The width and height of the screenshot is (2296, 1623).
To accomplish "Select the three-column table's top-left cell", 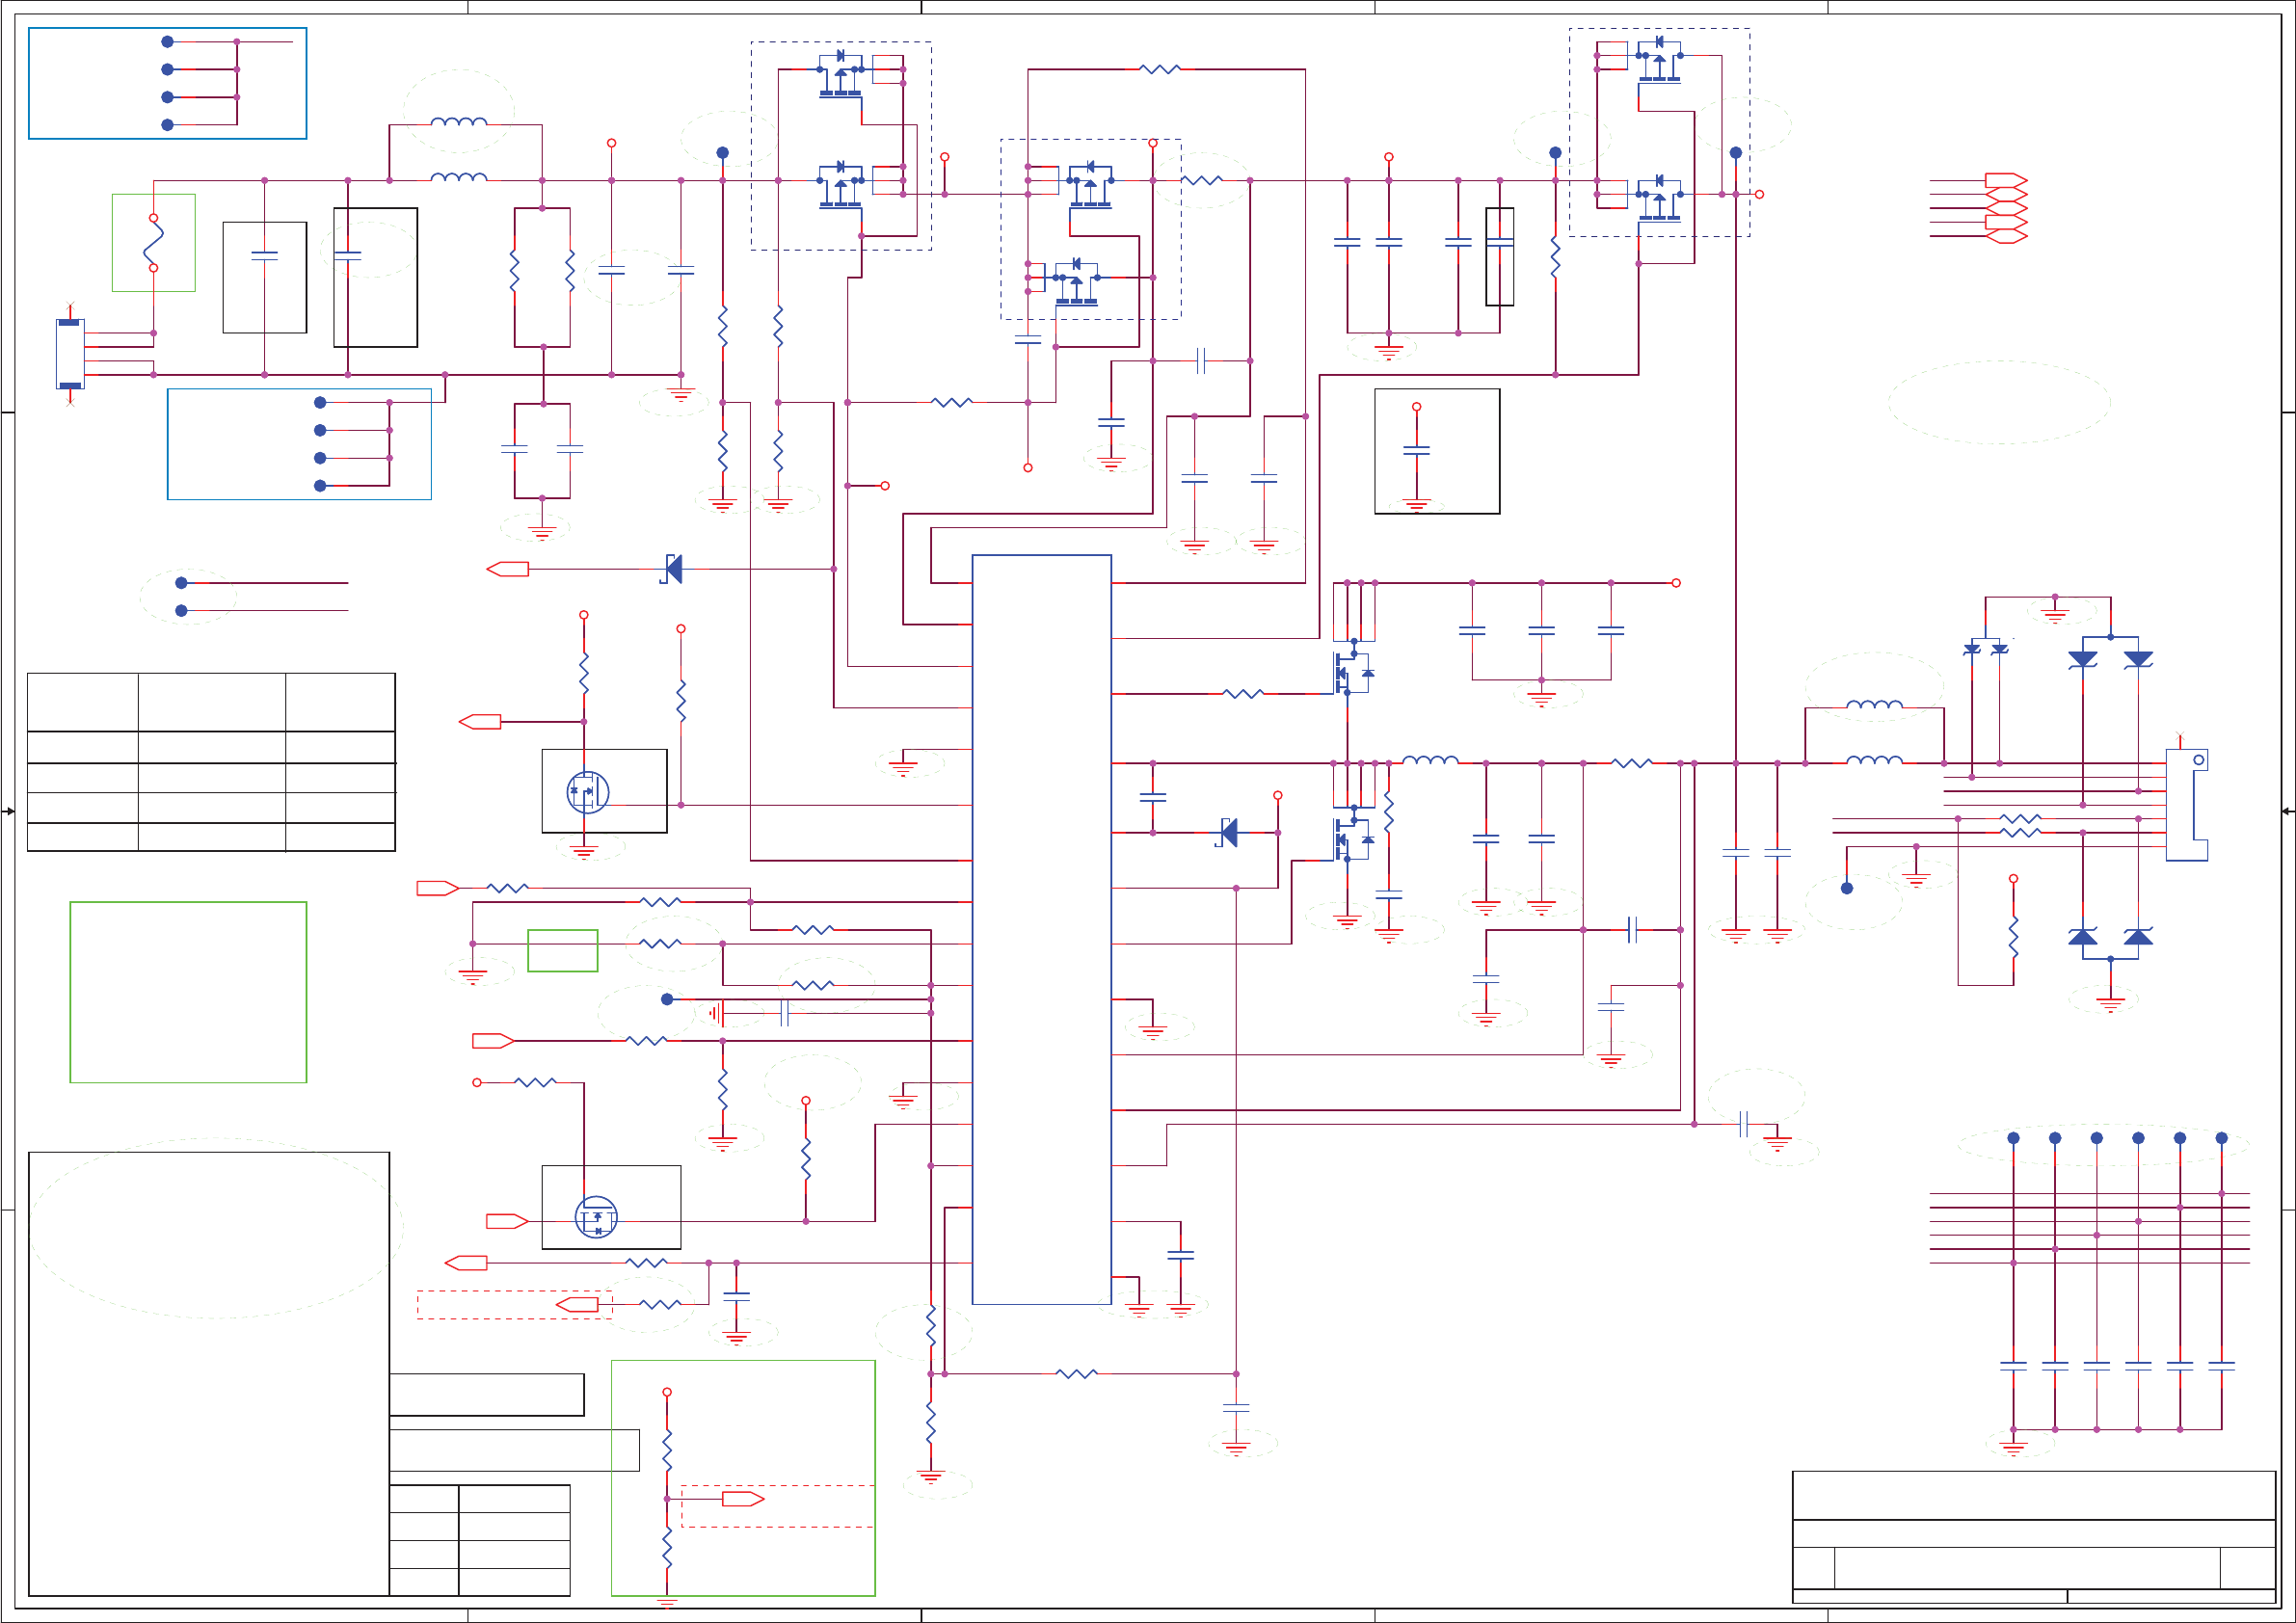I will [82, 702].
